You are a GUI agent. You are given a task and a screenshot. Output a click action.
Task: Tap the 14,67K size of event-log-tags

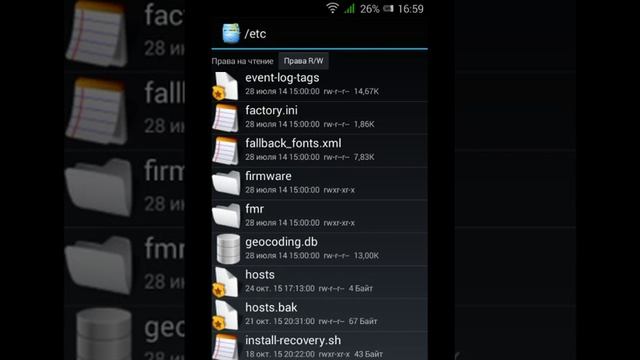coord(366,91)
